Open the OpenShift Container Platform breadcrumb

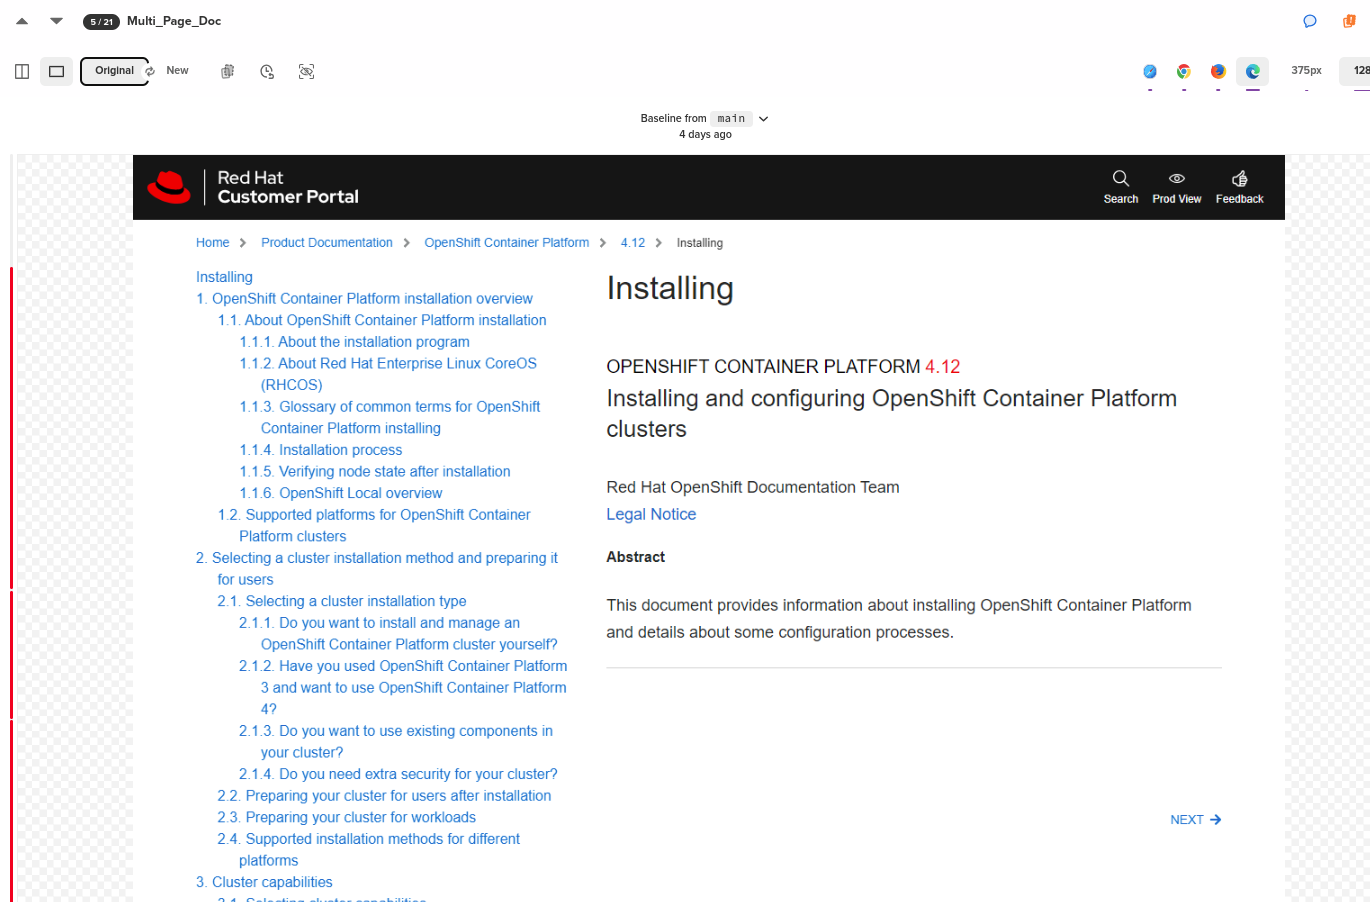click(507, 243)
